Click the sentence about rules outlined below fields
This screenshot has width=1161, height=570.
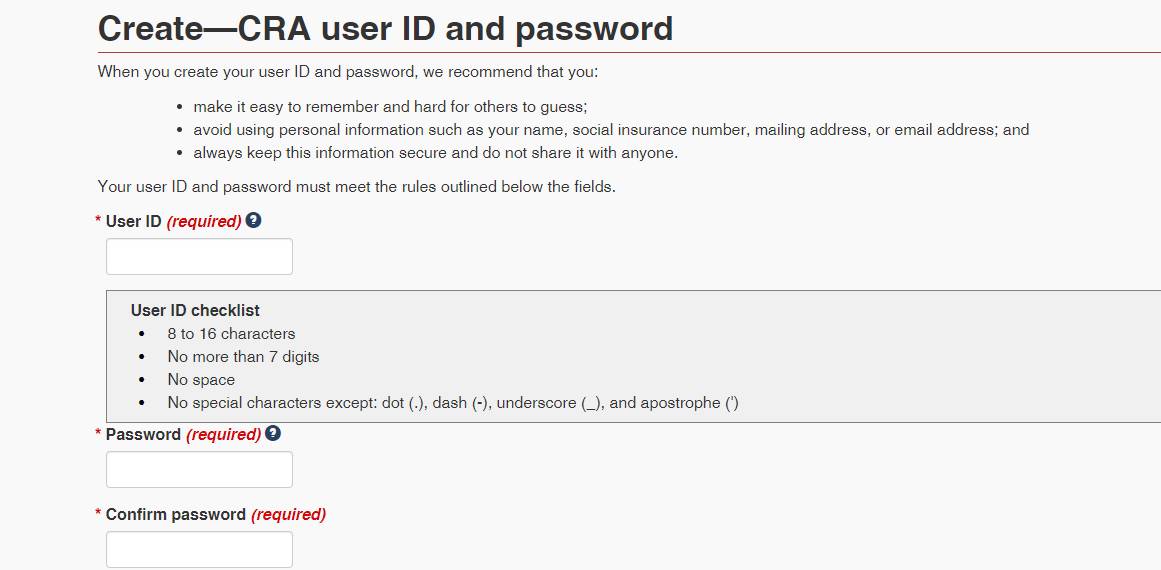pyautogui.click(x=356, y=187)
